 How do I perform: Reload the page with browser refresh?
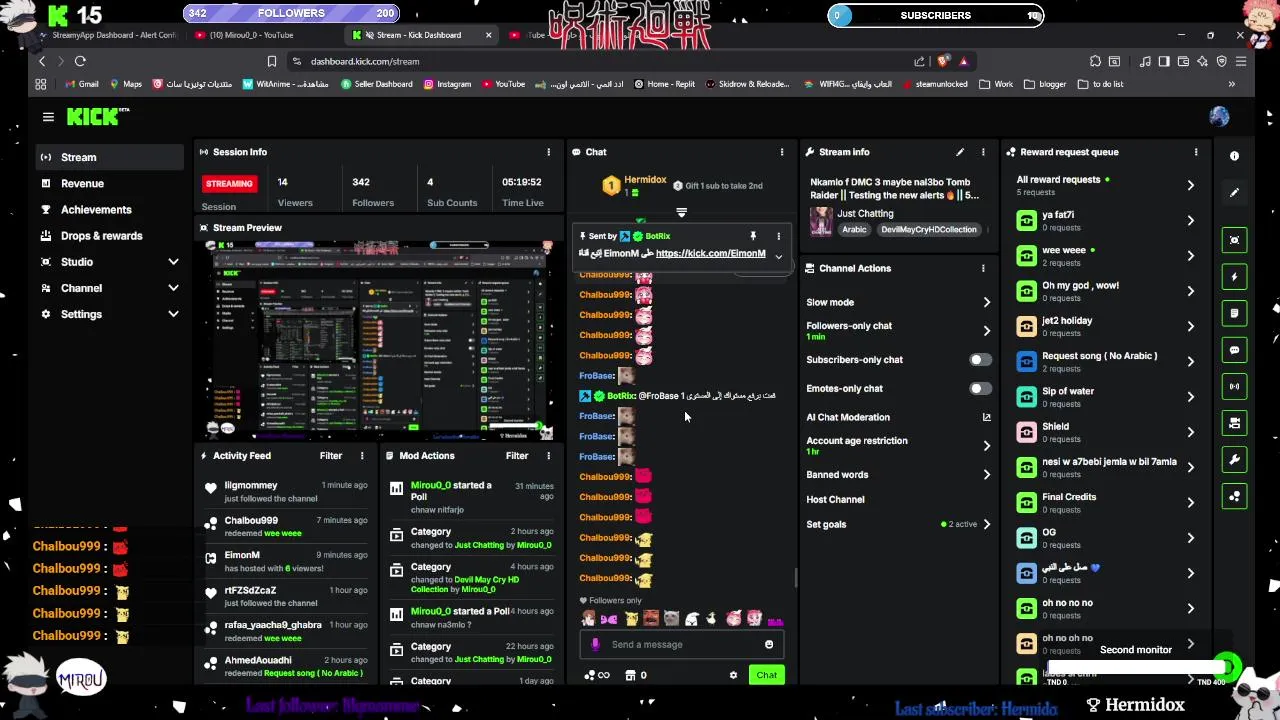point(80,61)
